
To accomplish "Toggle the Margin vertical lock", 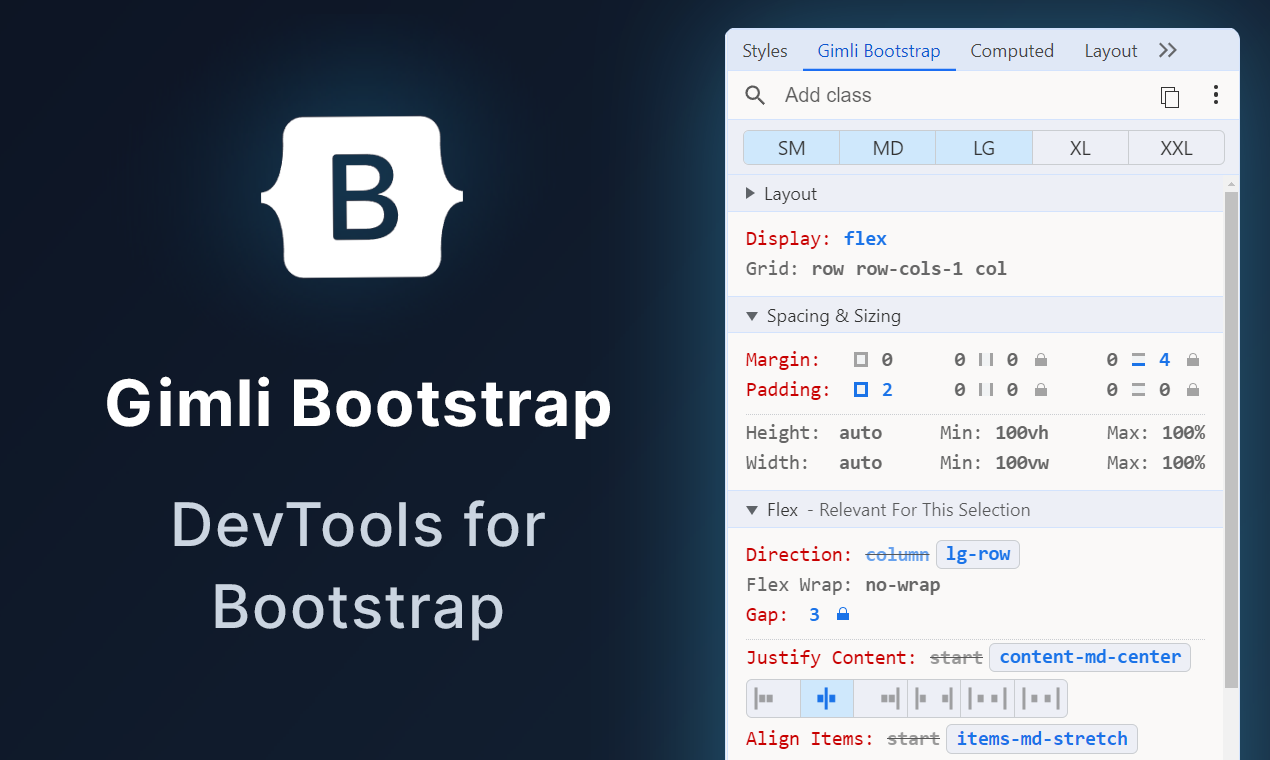I will click(1193, 360).
